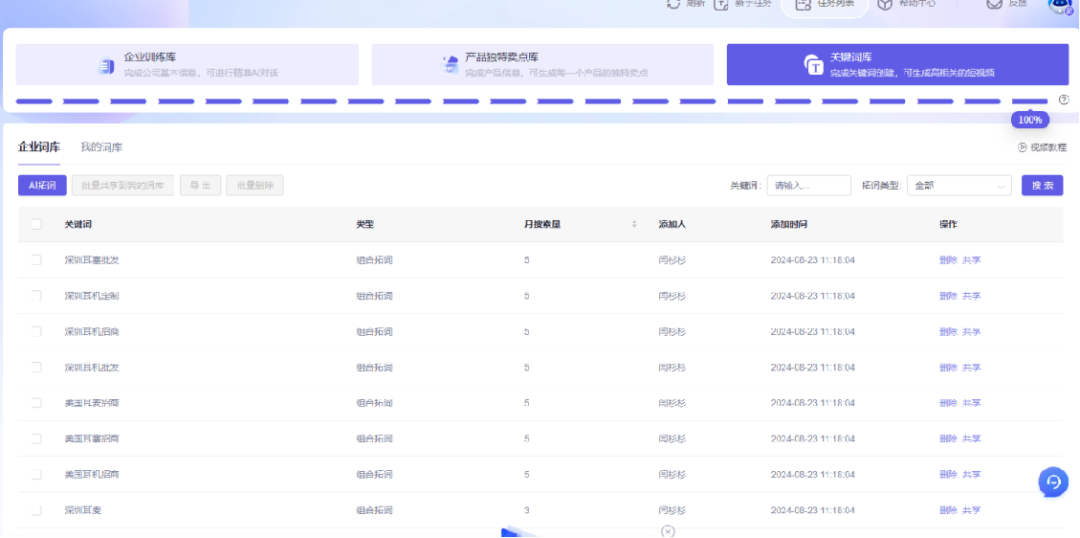
Task: Click 共享 for 深圳耳机批发
Action: click(971, 368)
